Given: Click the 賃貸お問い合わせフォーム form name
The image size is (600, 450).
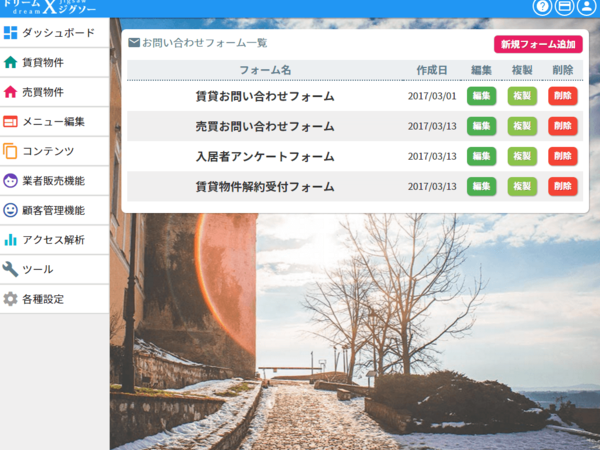Looking at the screenshot, I should pyautogui.click(x=265, y=97).
